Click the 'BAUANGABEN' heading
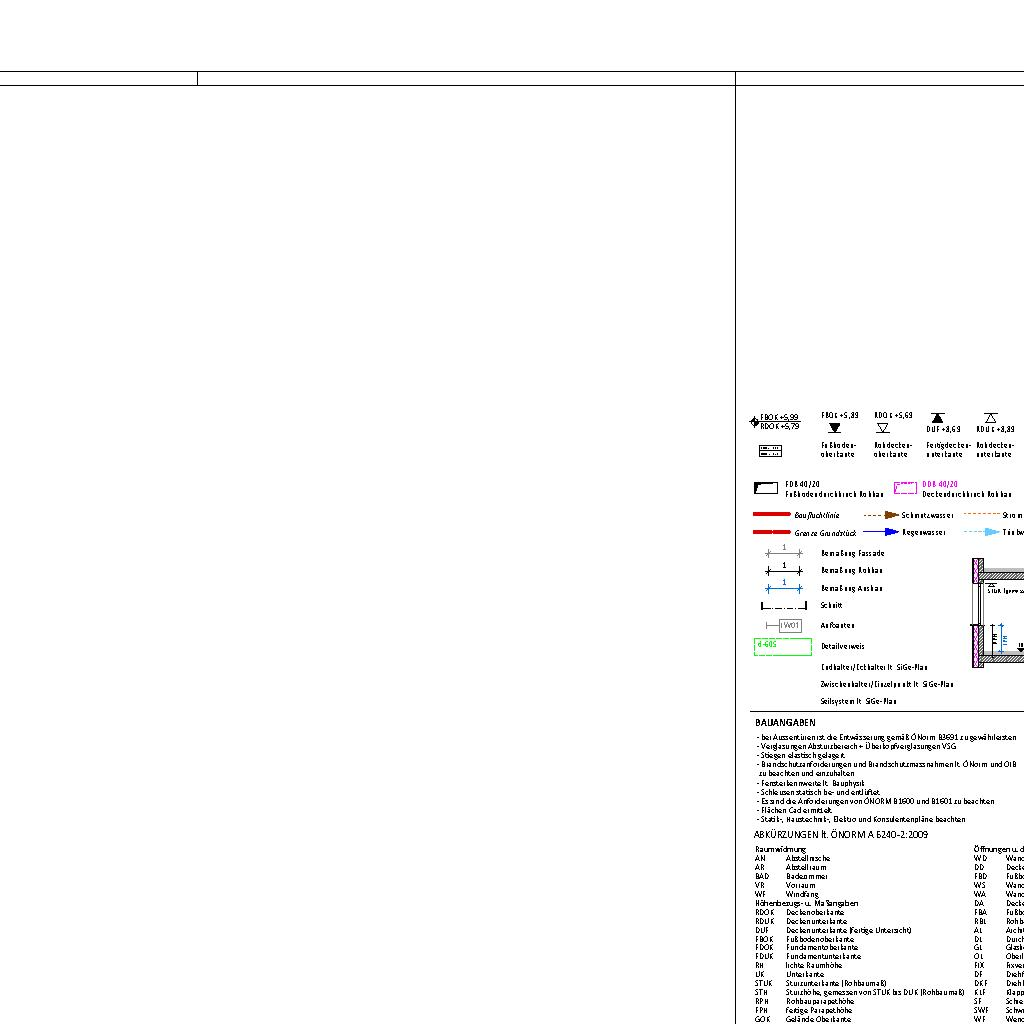This screenshot has height=1024, width=1024. click(x=785, y=722)
